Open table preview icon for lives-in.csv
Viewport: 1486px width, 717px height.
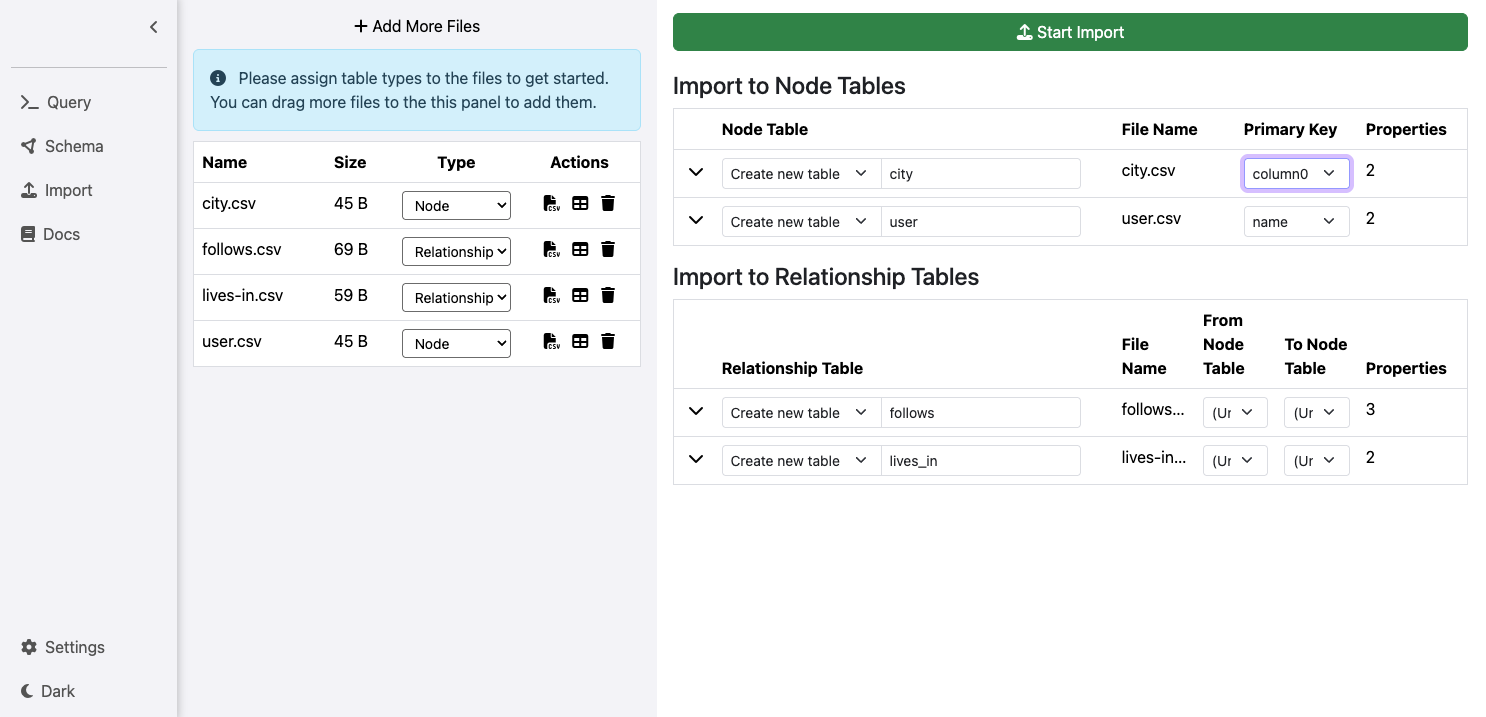pos(580,296)
